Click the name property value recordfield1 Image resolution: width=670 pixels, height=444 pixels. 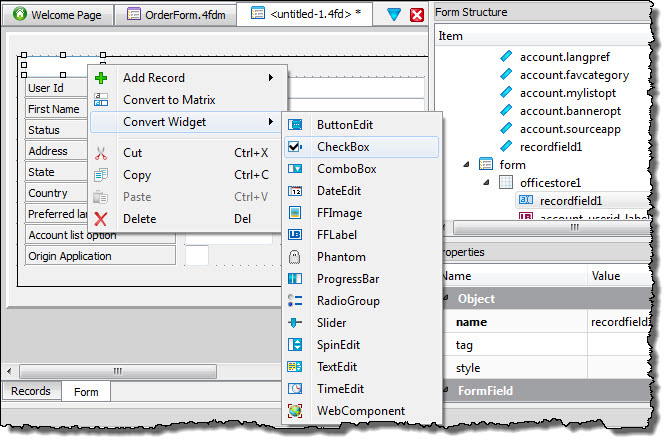(620, 322)
